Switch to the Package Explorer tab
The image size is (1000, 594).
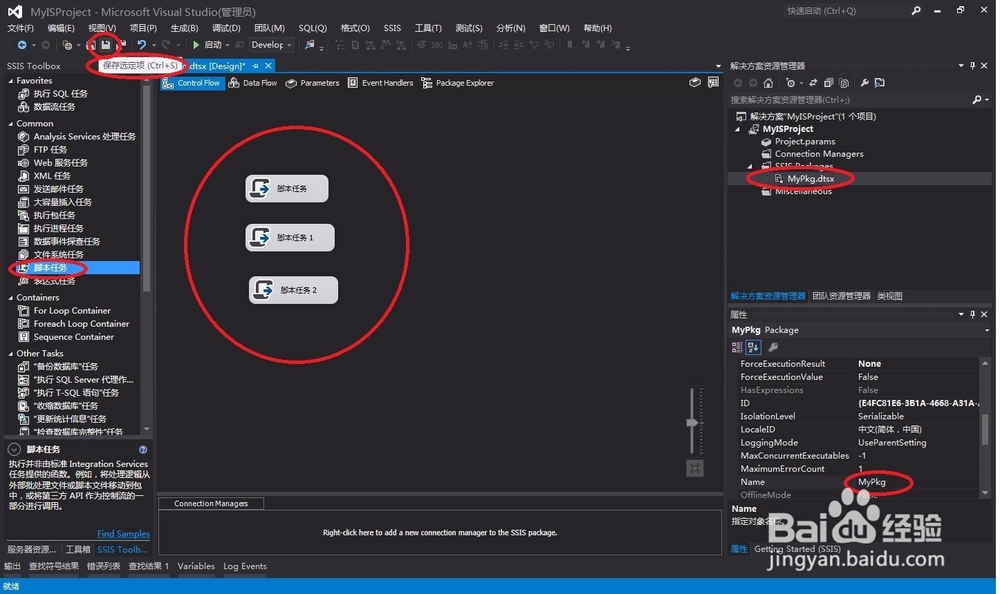pyautogui.click(x=458, y=83)
